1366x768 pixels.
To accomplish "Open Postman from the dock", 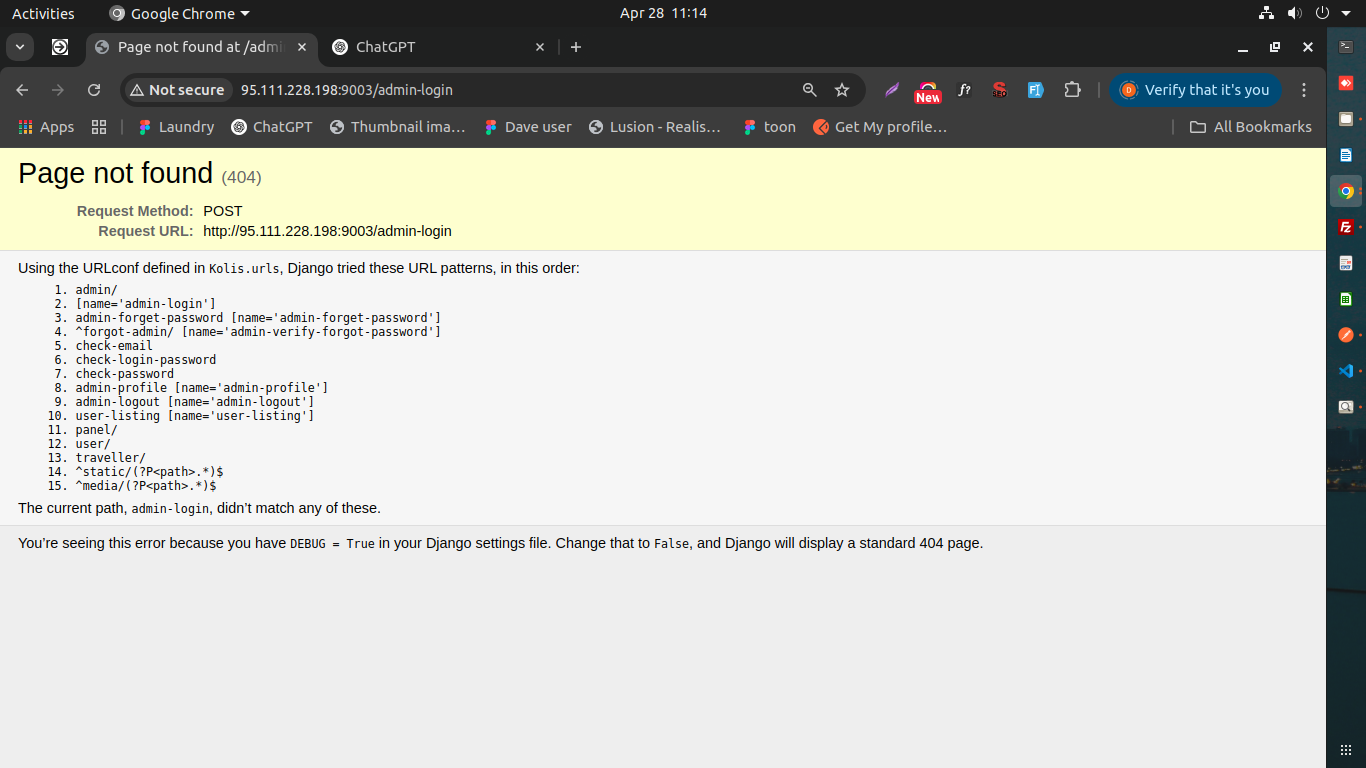I will pos(1346,335).
